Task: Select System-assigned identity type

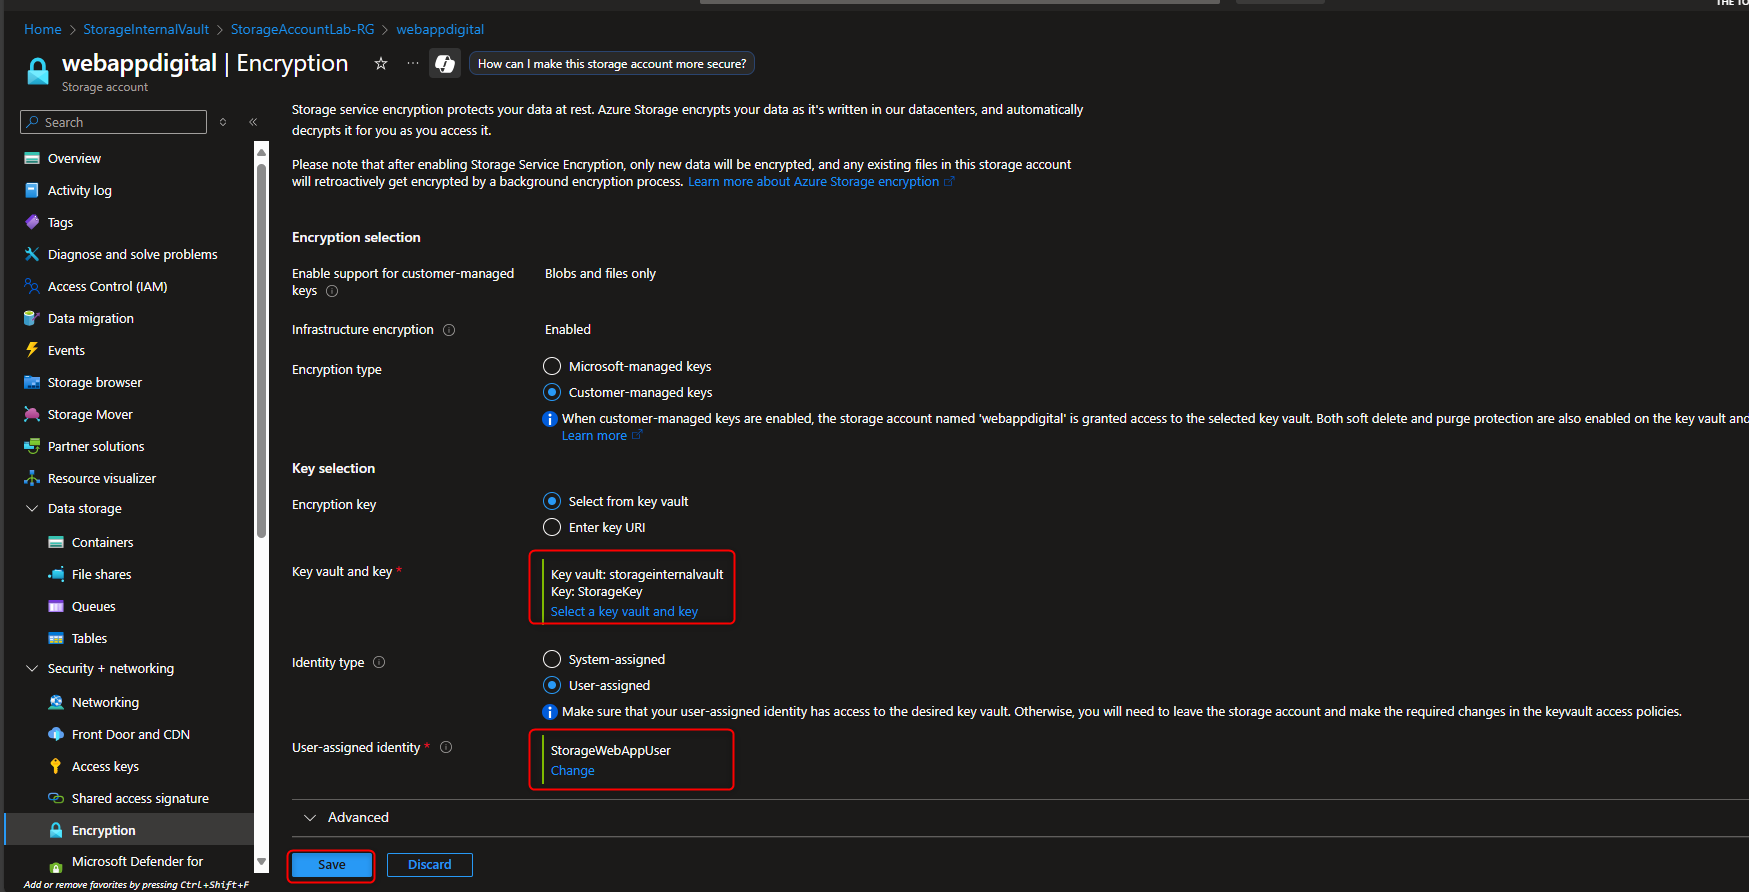Action: click(552, 659)
